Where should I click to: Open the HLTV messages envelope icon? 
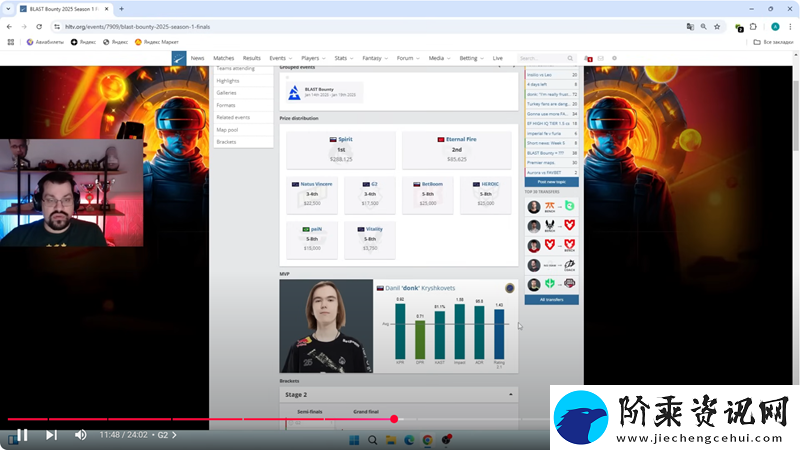coord(601,58)
